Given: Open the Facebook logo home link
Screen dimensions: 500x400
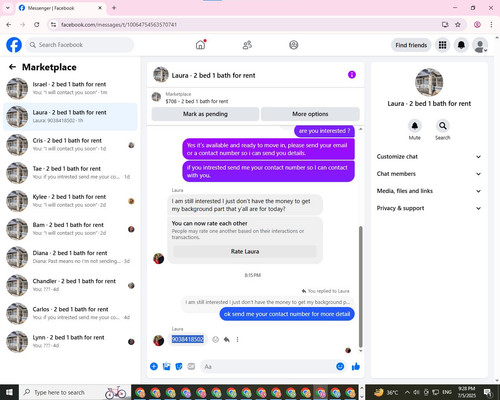Looking at the screenshot, I should click(14, 45).
